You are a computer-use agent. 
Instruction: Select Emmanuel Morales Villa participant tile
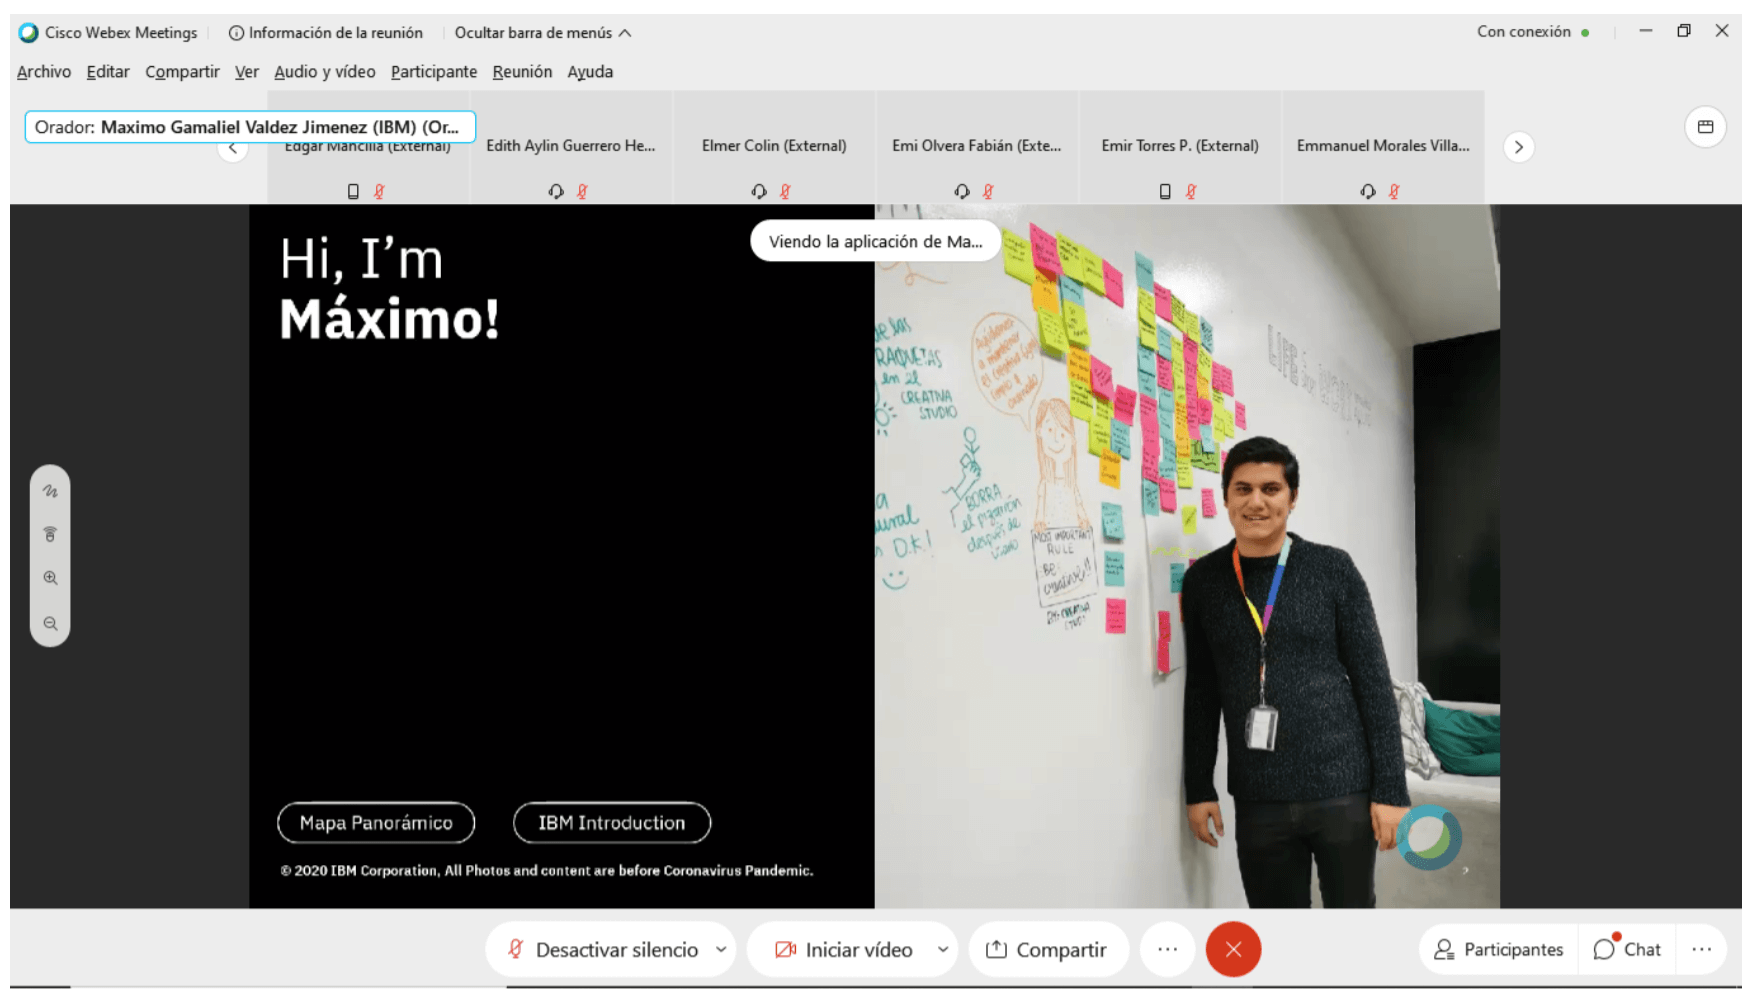tap(1383, 148)
